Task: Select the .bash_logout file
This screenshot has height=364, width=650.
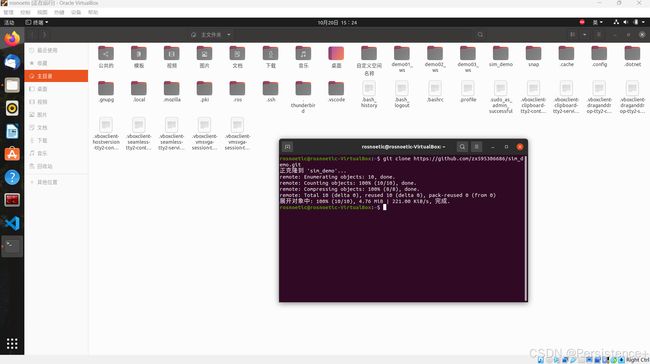Action: pos(401,95)
